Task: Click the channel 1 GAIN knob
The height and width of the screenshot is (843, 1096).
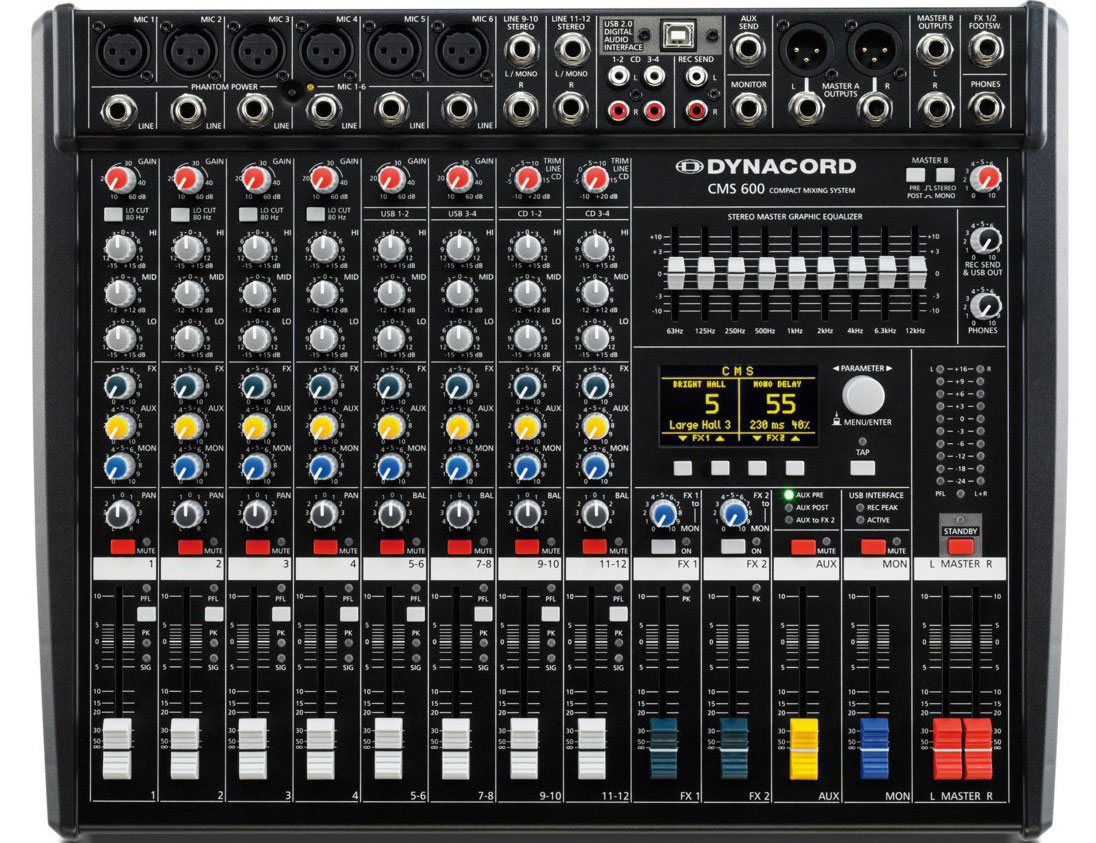Action: coord(122,180)
